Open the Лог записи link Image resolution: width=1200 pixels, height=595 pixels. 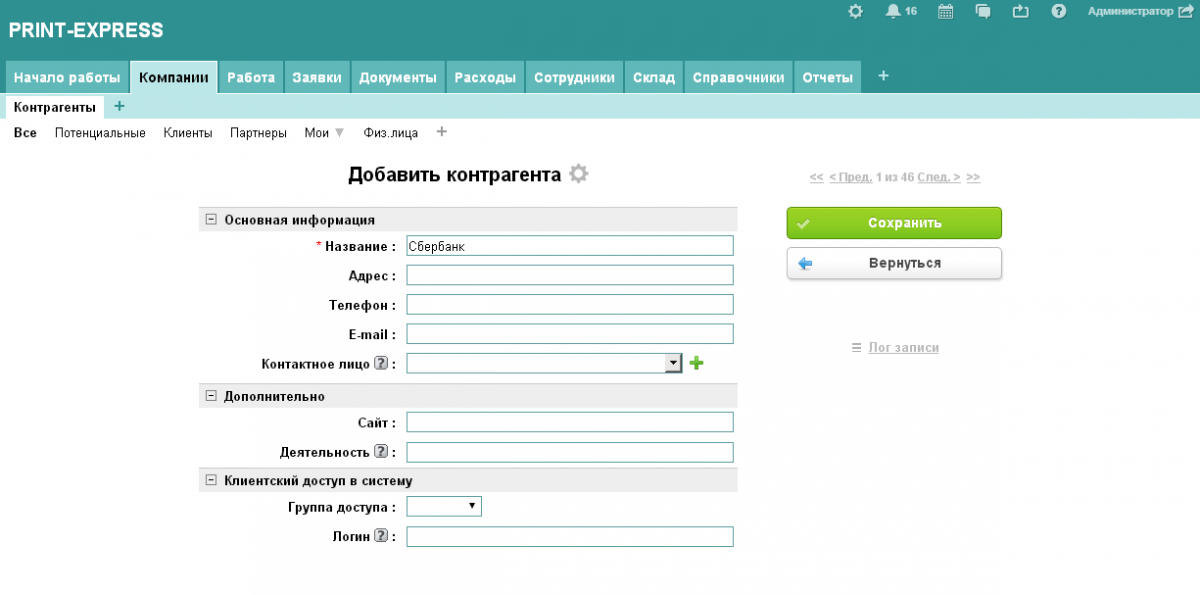[x=903, y=347]
